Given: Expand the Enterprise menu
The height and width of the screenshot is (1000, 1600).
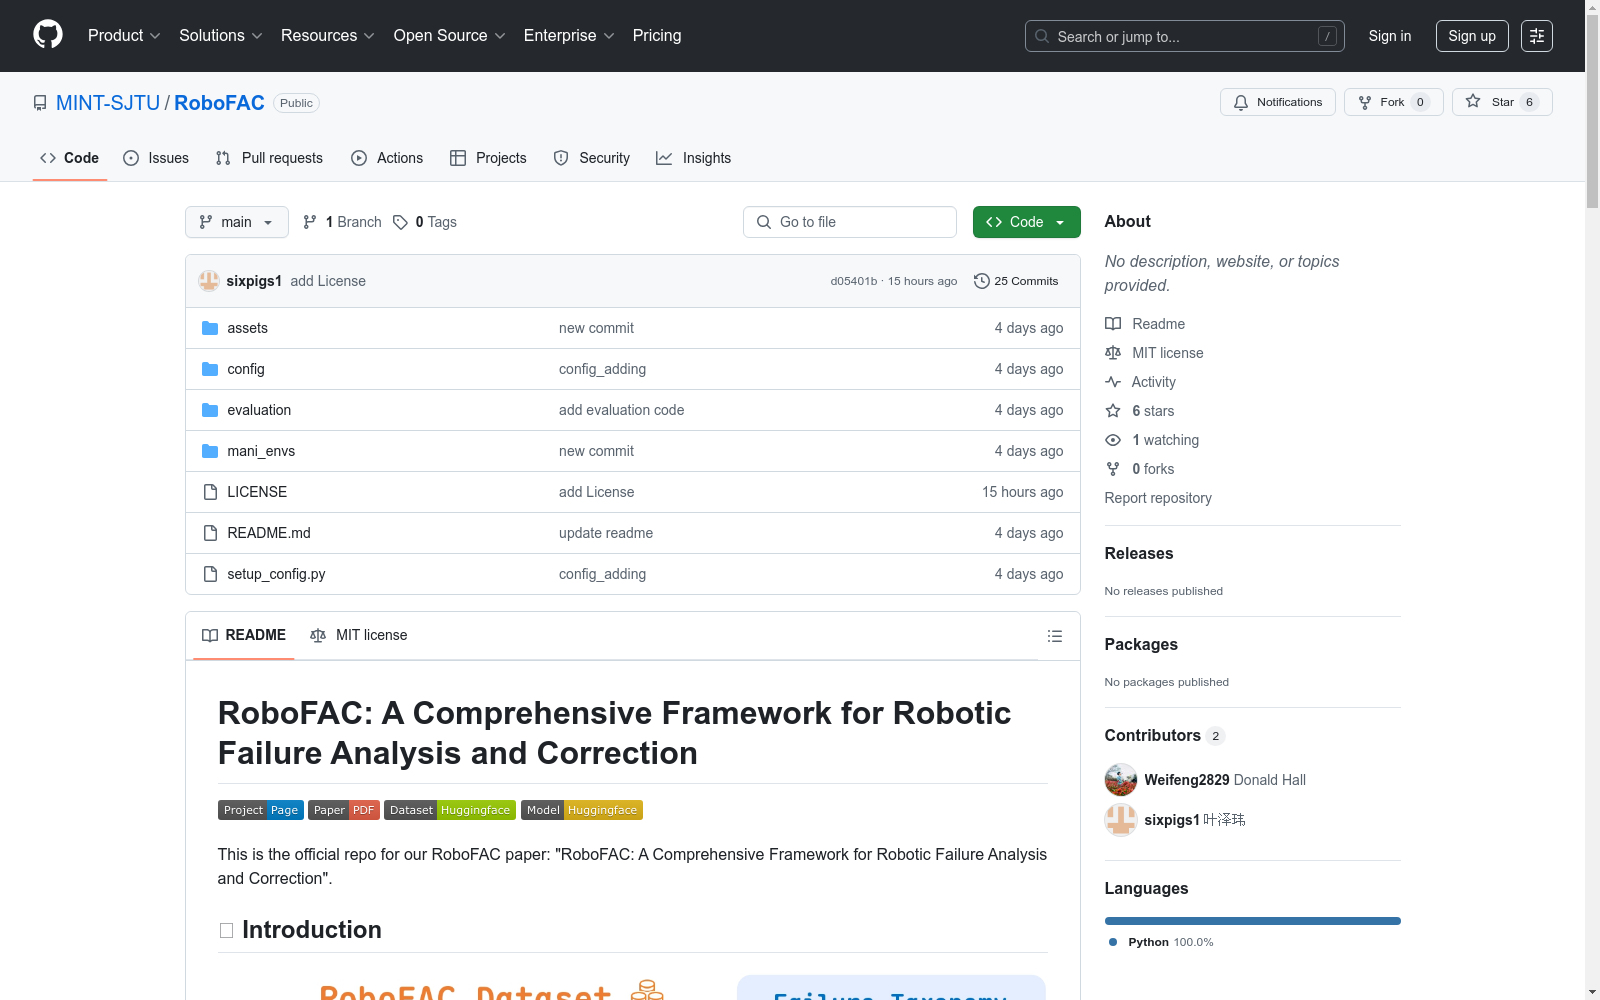Looking at the screenshot, I should tap(569, 36).
